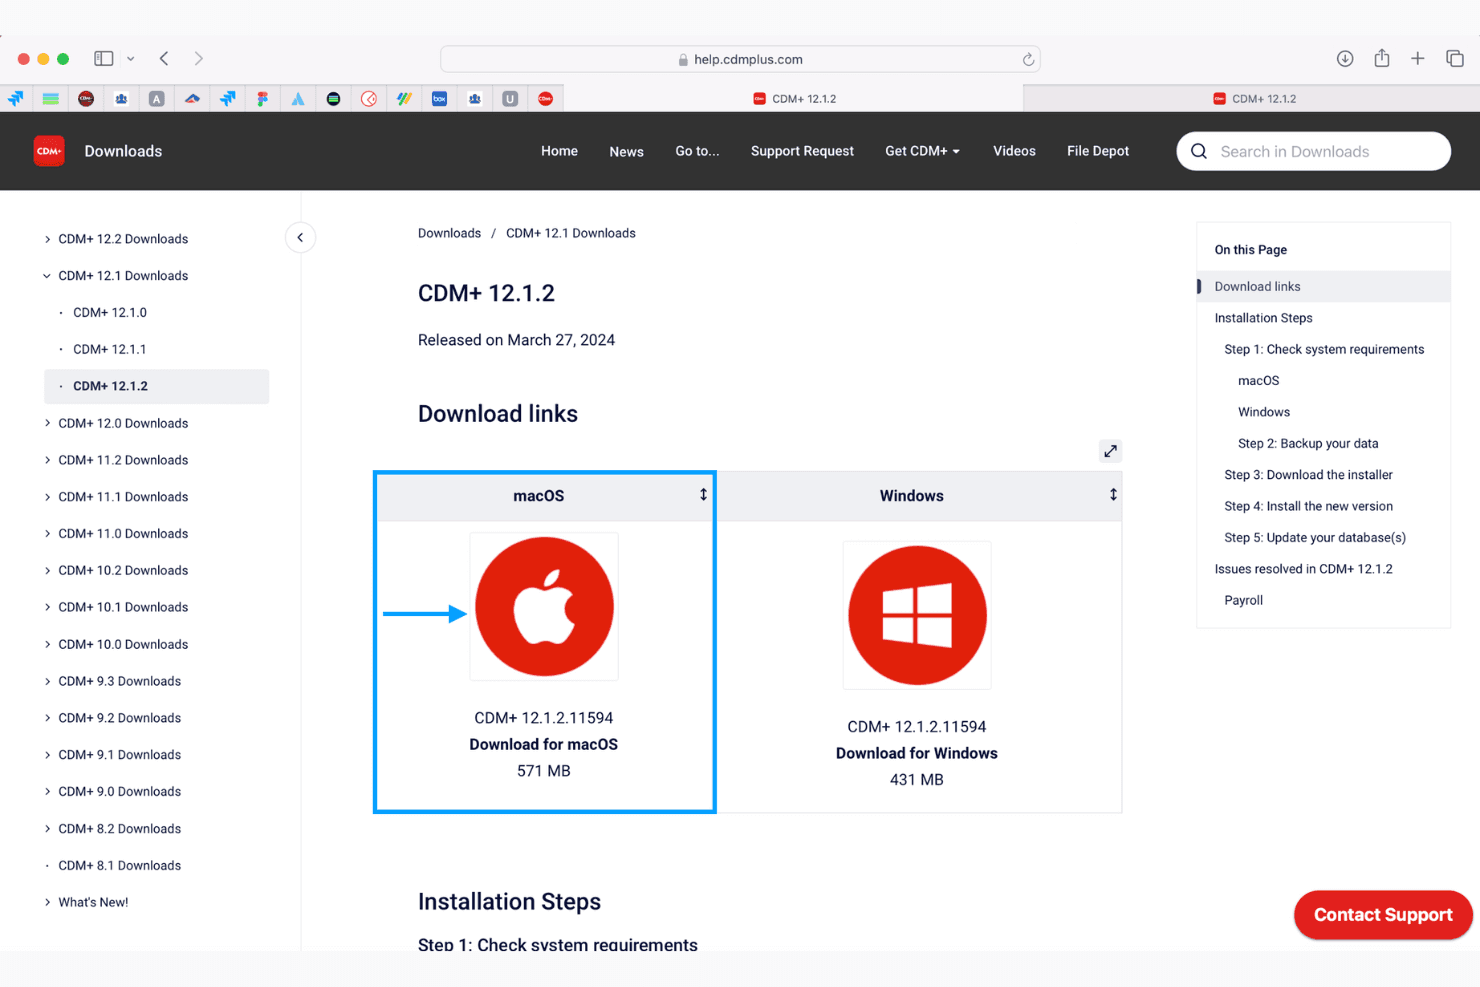Image resolution: width=1480 pixels, height=987 pixels.
Task: Click the Contact Support button
Action: pos(1383,915)
